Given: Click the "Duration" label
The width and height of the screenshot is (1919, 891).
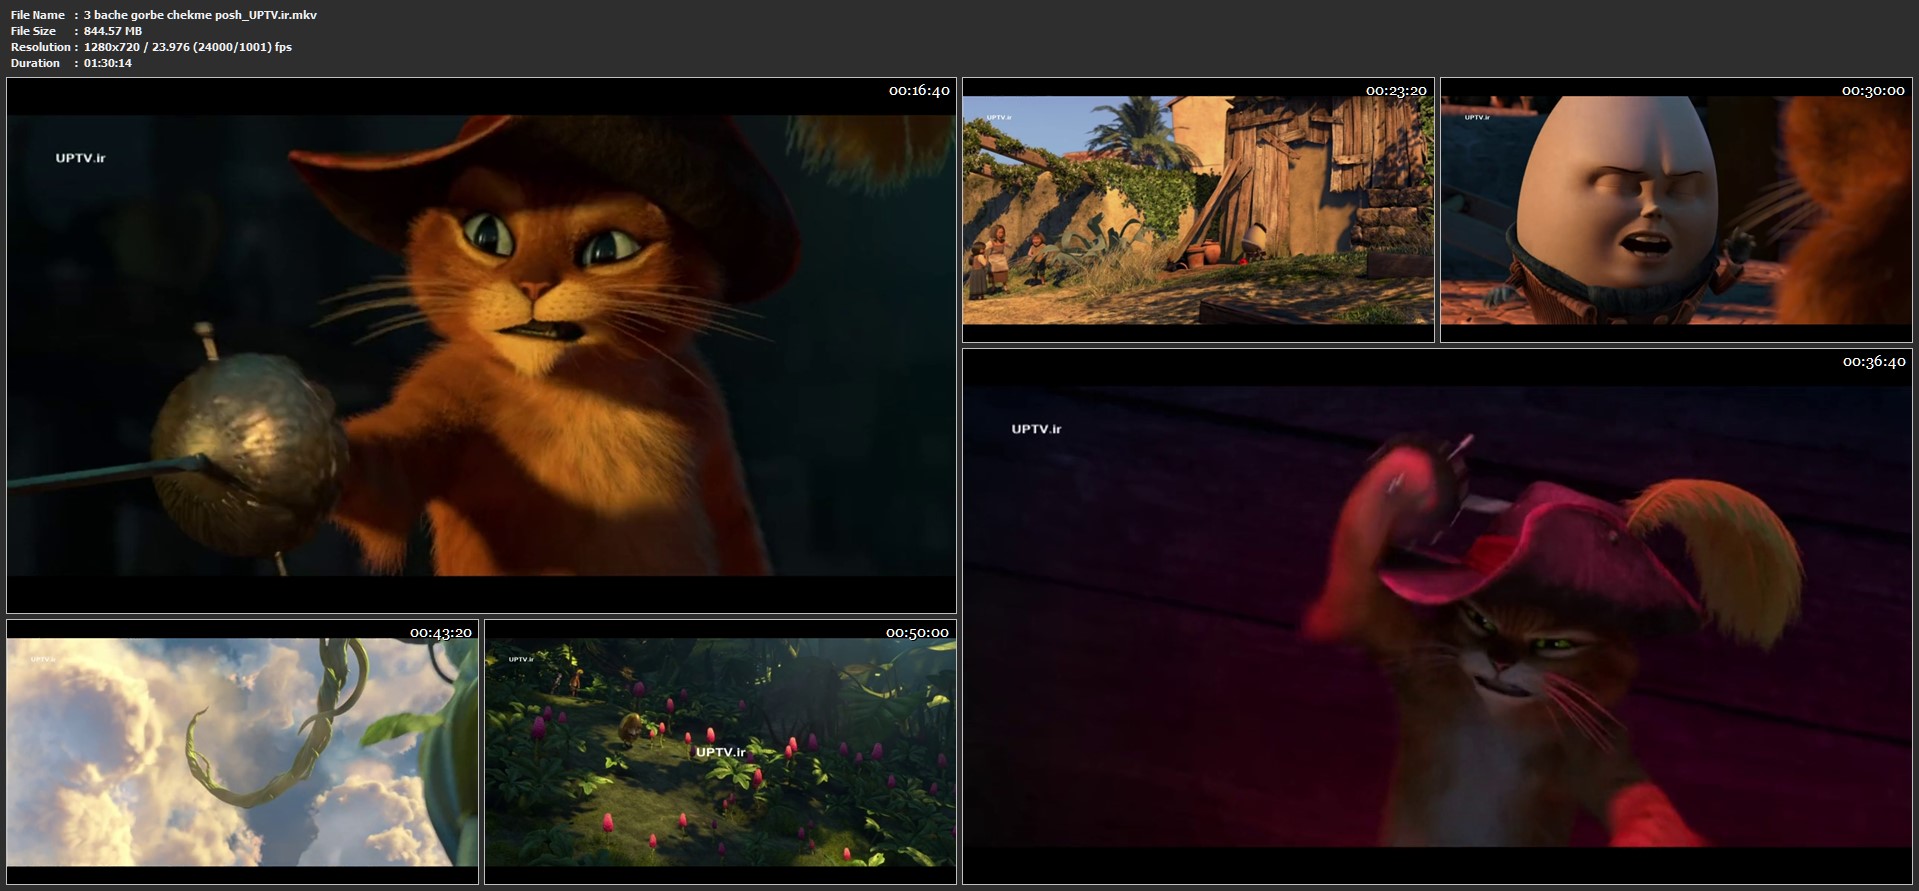Looking at the screenshot, I should 35,63.
